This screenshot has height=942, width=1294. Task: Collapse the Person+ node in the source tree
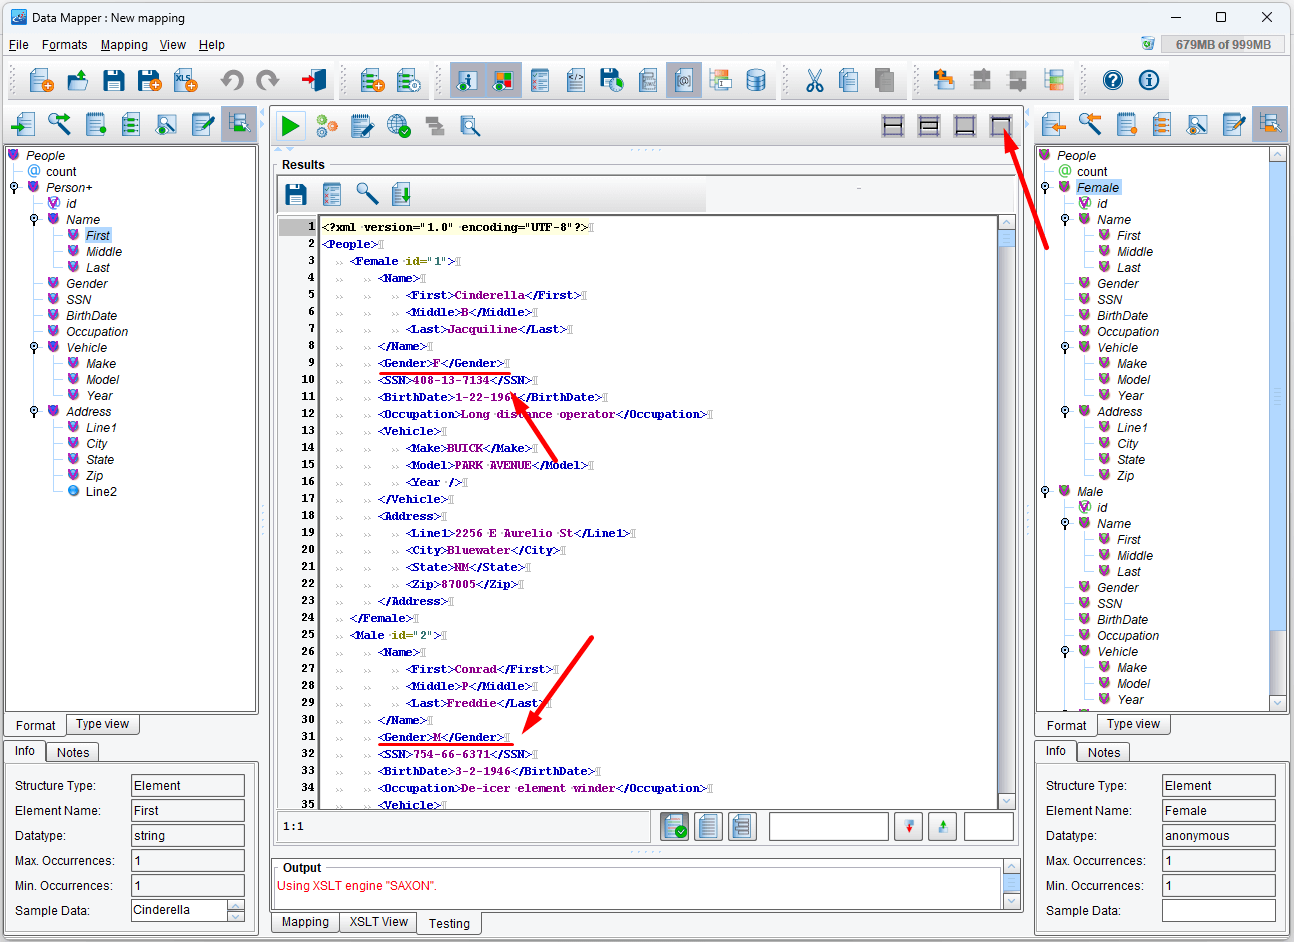pyautogui.click(x=14, y=188)
